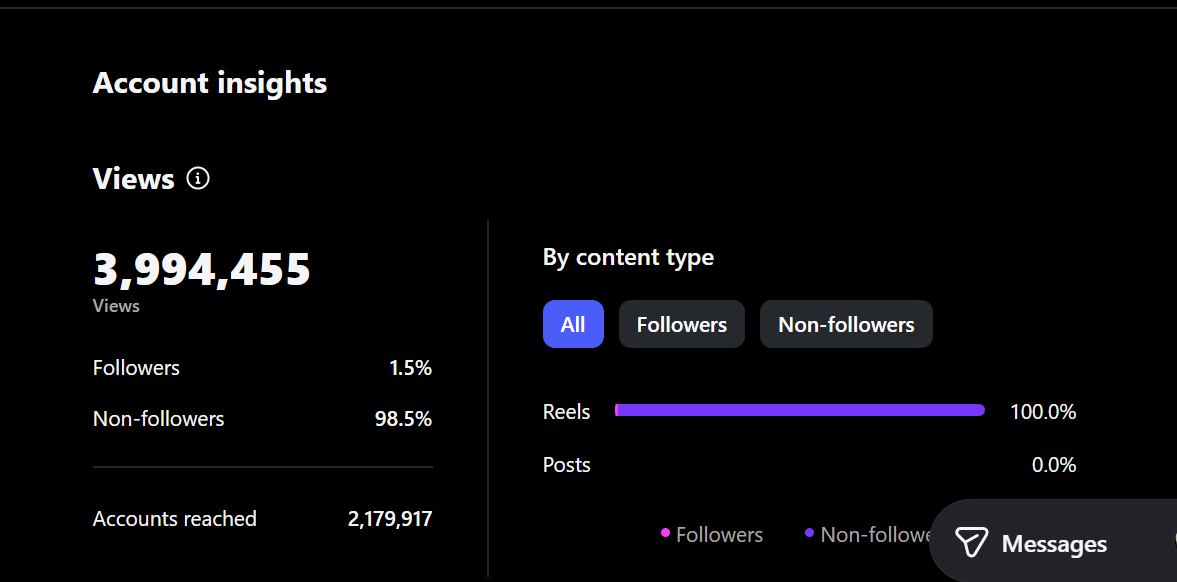The width and height of the screenshot is (1177, 582).
Task: Click the 3,994,455 total views number
Action: click(202, 270)
